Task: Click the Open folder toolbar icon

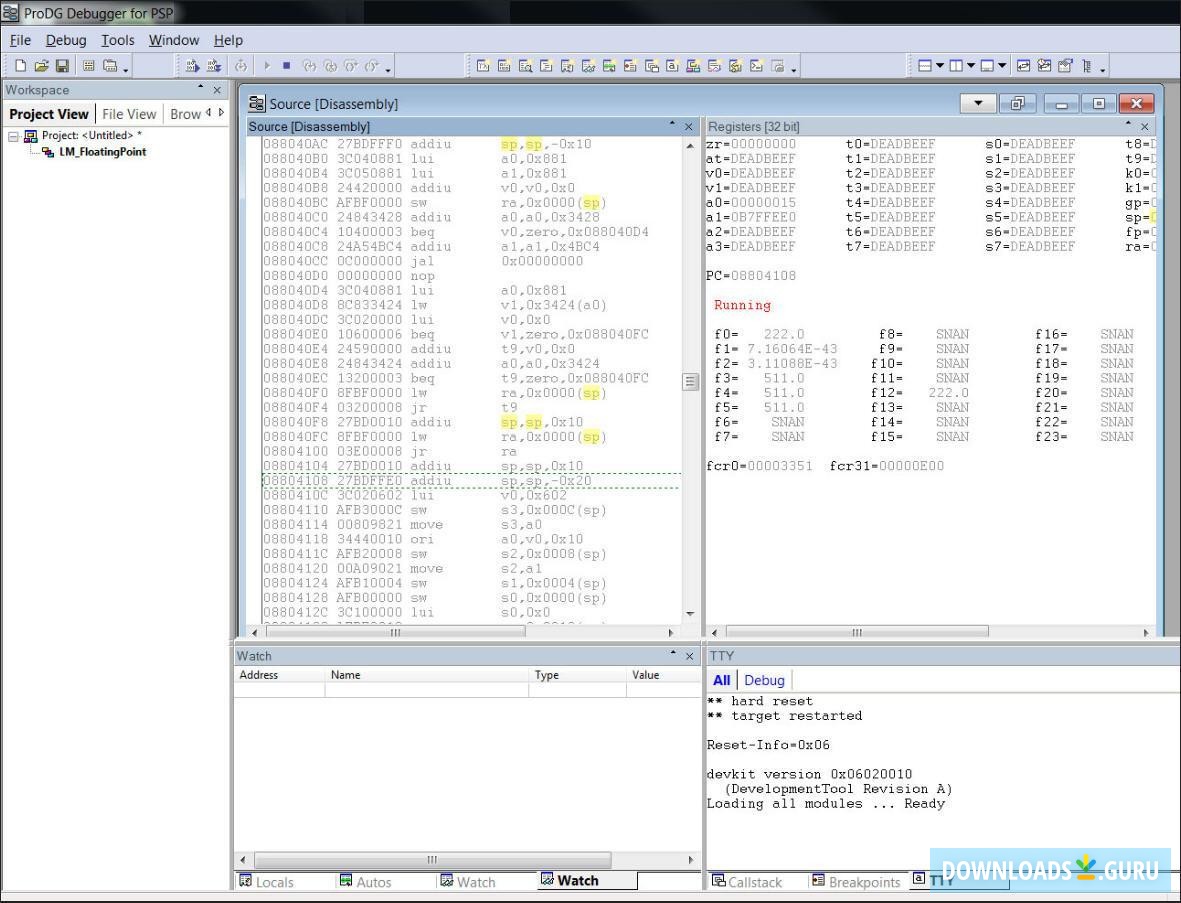Action: pos(41,66)
